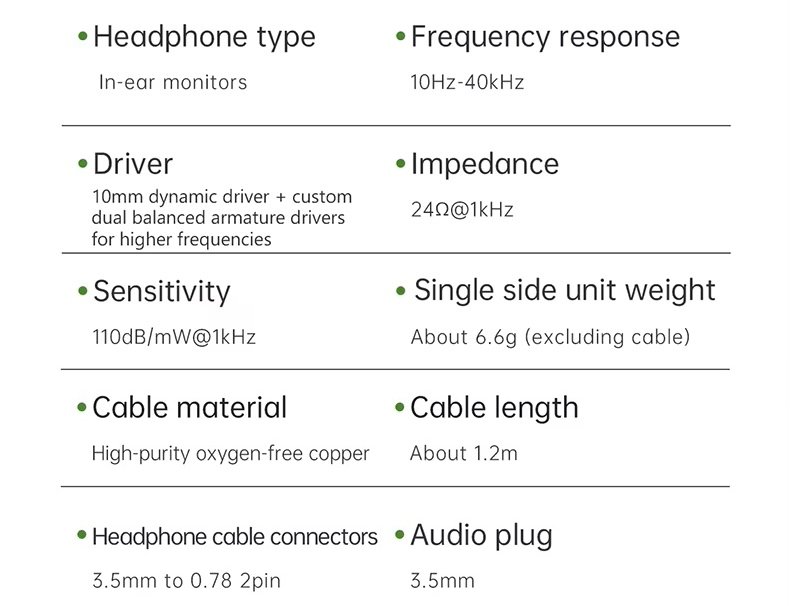Click the green bullet beside Headphone type
Screen dimensions: 790x606
click(83, 38)
